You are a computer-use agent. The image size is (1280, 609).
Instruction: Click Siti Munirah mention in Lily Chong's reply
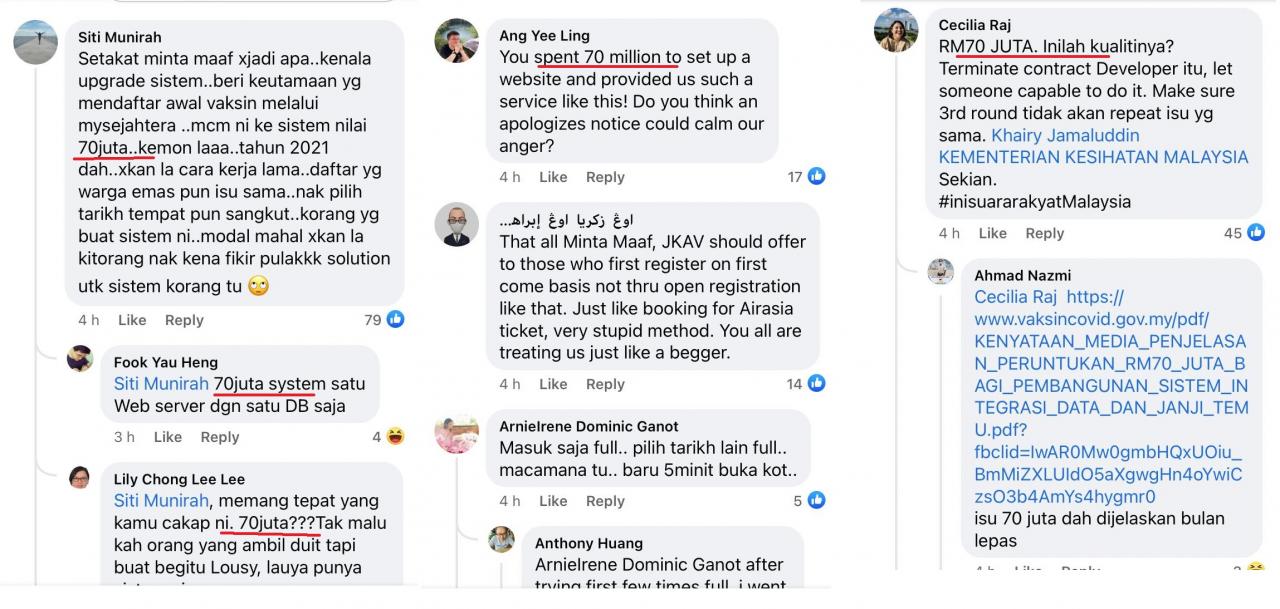tap(160, 501)
